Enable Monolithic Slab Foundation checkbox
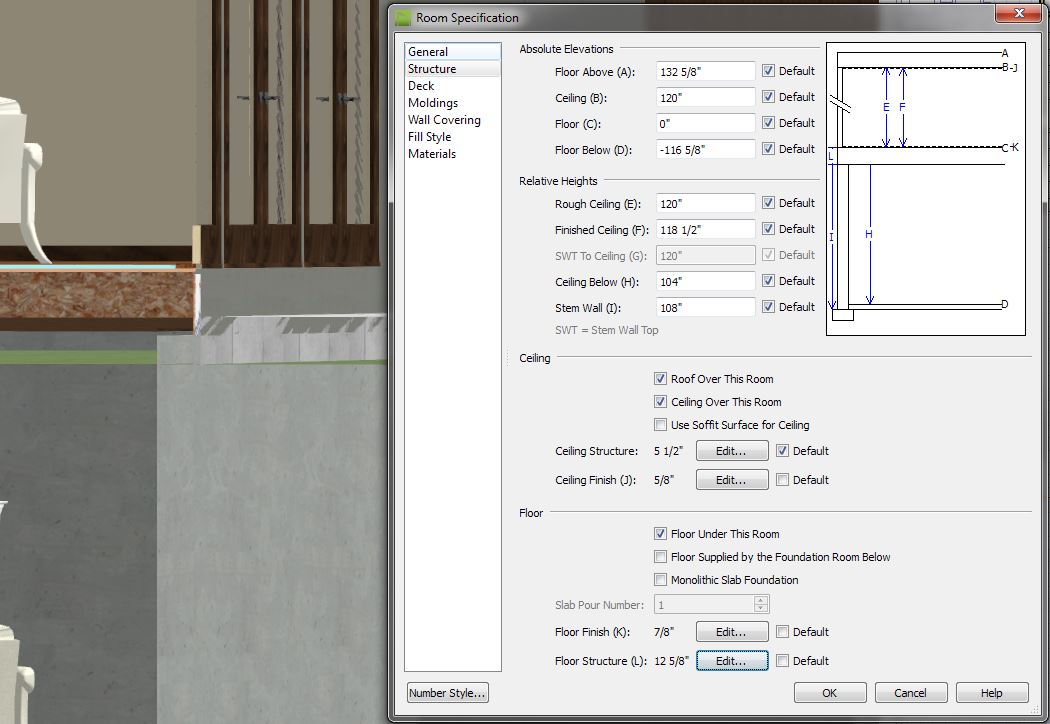The width and height of the screenshot is (1050, 724). coord(660,580)
